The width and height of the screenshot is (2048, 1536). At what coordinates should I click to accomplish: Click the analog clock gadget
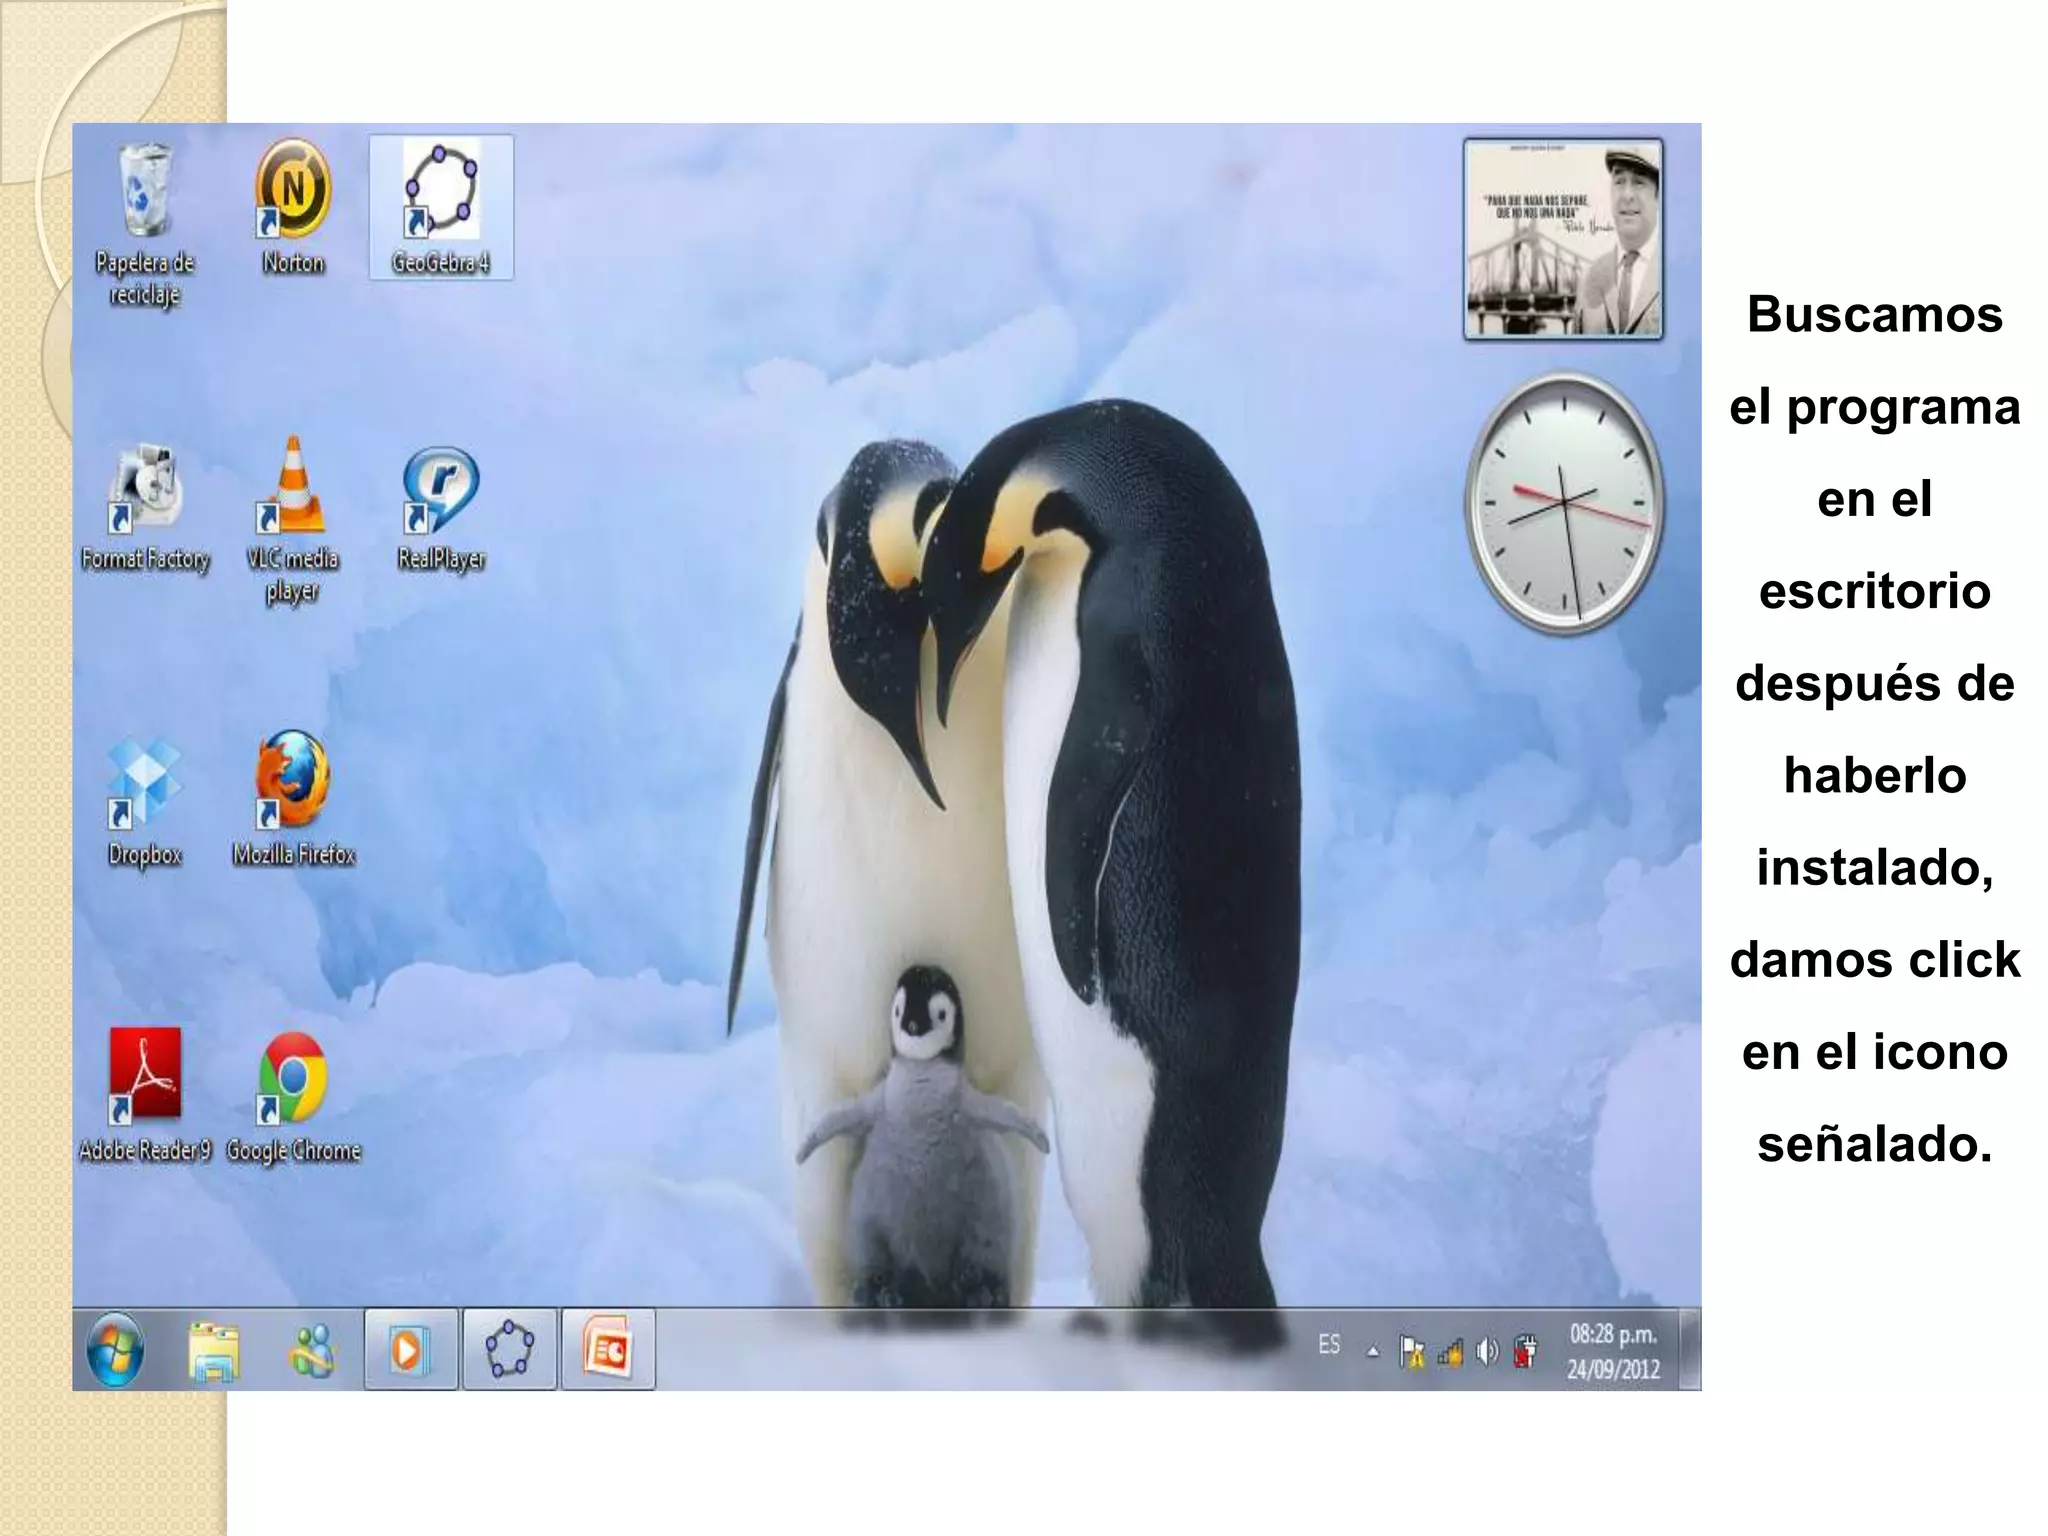pos(1564,503)
